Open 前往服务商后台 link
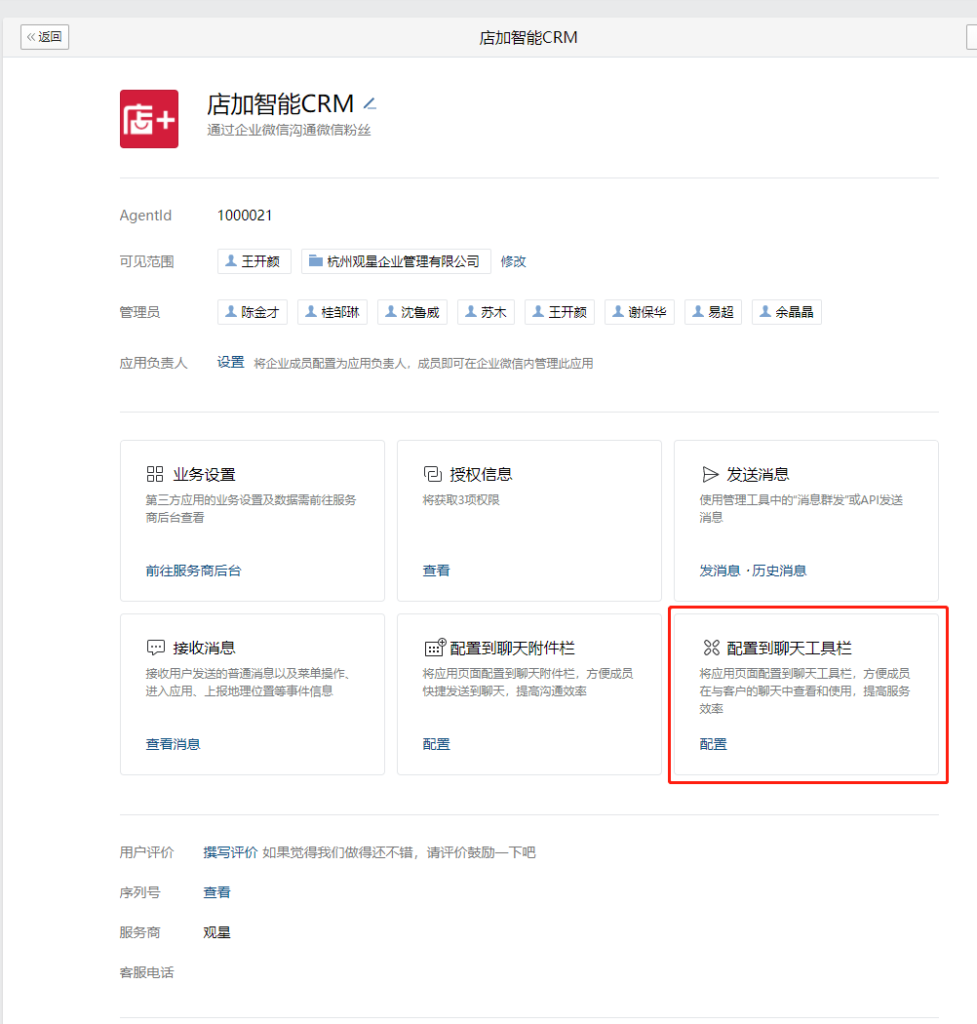 [x=193, y=571]
